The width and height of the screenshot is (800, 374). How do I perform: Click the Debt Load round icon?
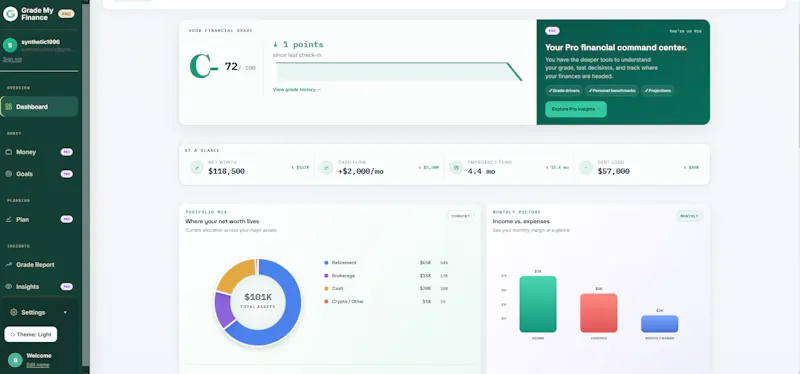pos(586,167)
